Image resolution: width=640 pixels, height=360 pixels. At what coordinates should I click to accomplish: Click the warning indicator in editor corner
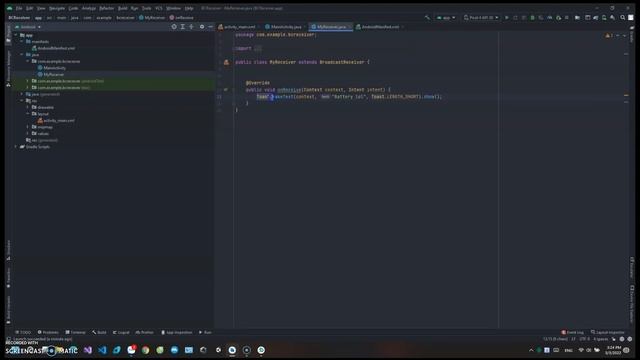[609, 36]
